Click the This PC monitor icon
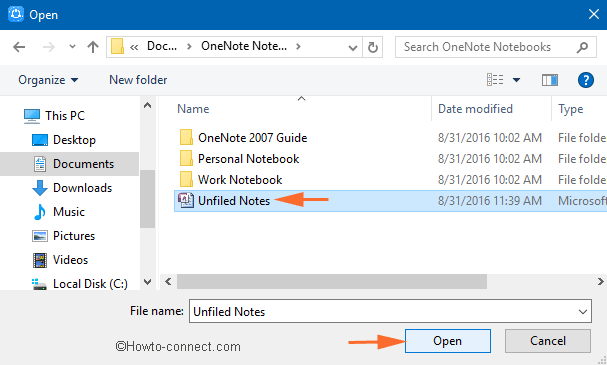 coord(32,116)
